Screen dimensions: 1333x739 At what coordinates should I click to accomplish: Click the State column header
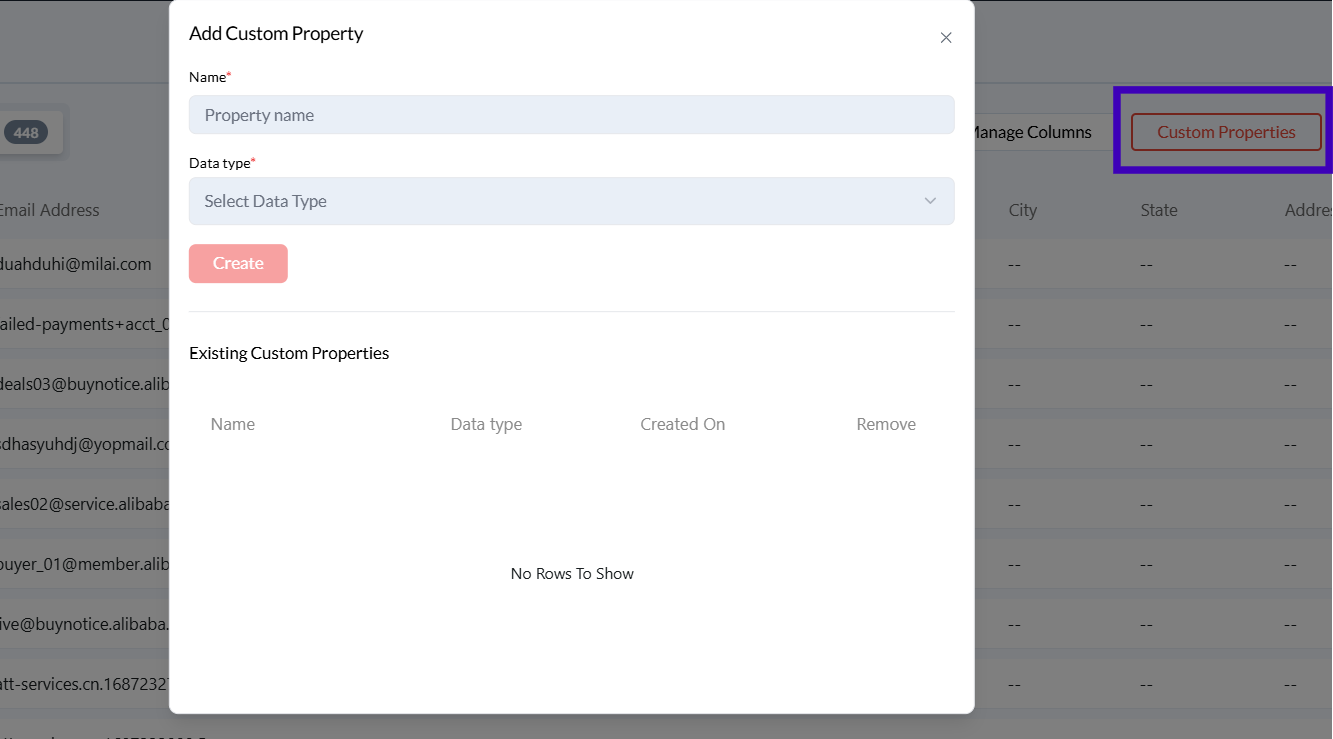1159,210
